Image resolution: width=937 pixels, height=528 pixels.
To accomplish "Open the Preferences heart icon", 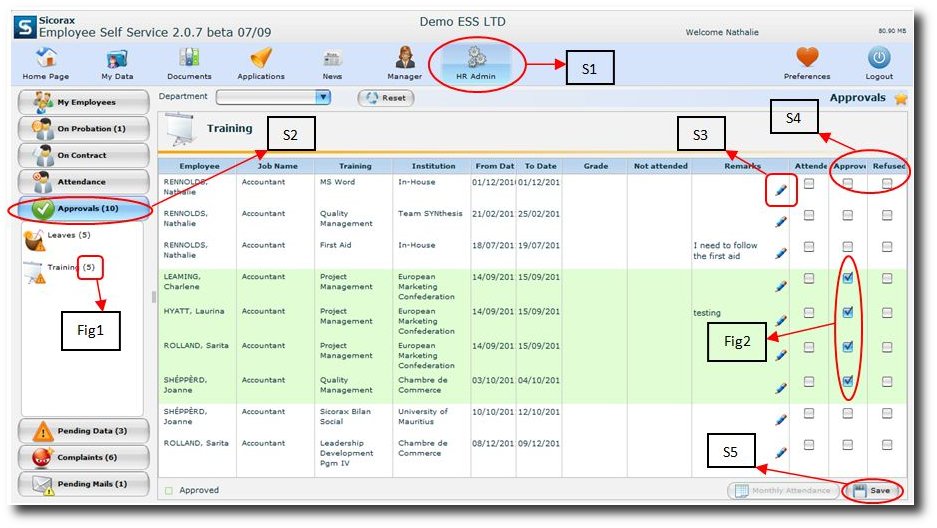I will 807,60.
